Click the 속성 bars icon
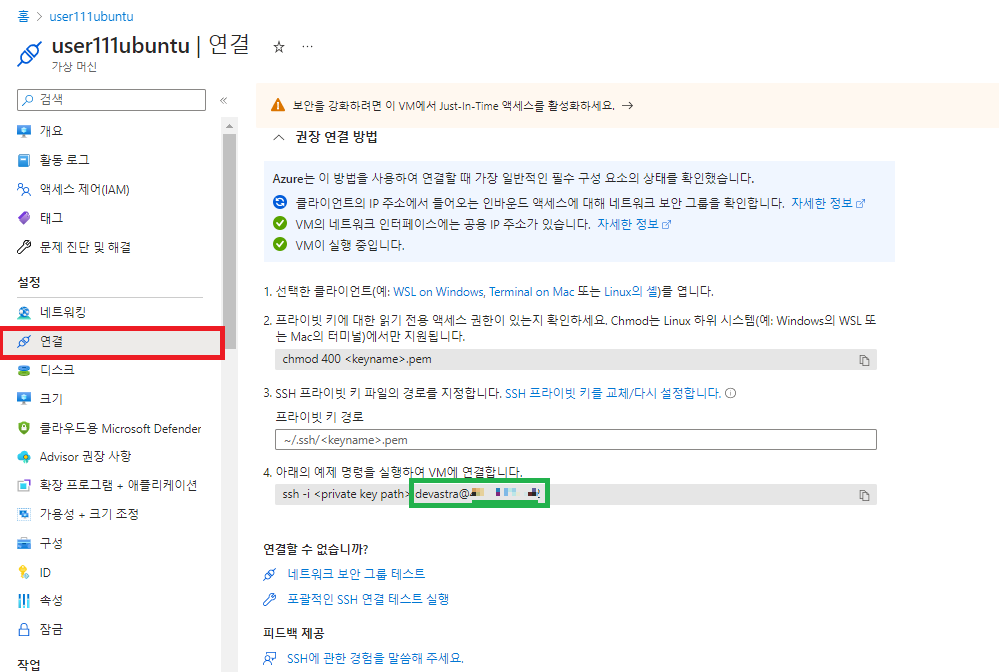999x672 pixels. (24, 600)
